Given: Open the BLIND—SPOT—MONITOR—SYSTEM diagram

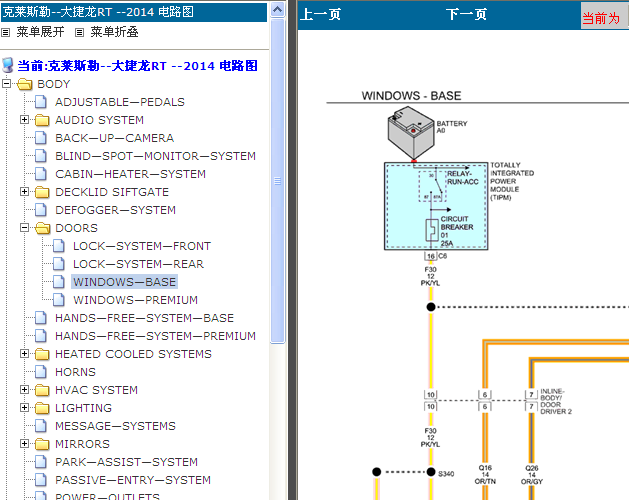Looking at the screenshot, I should point(156,156).
